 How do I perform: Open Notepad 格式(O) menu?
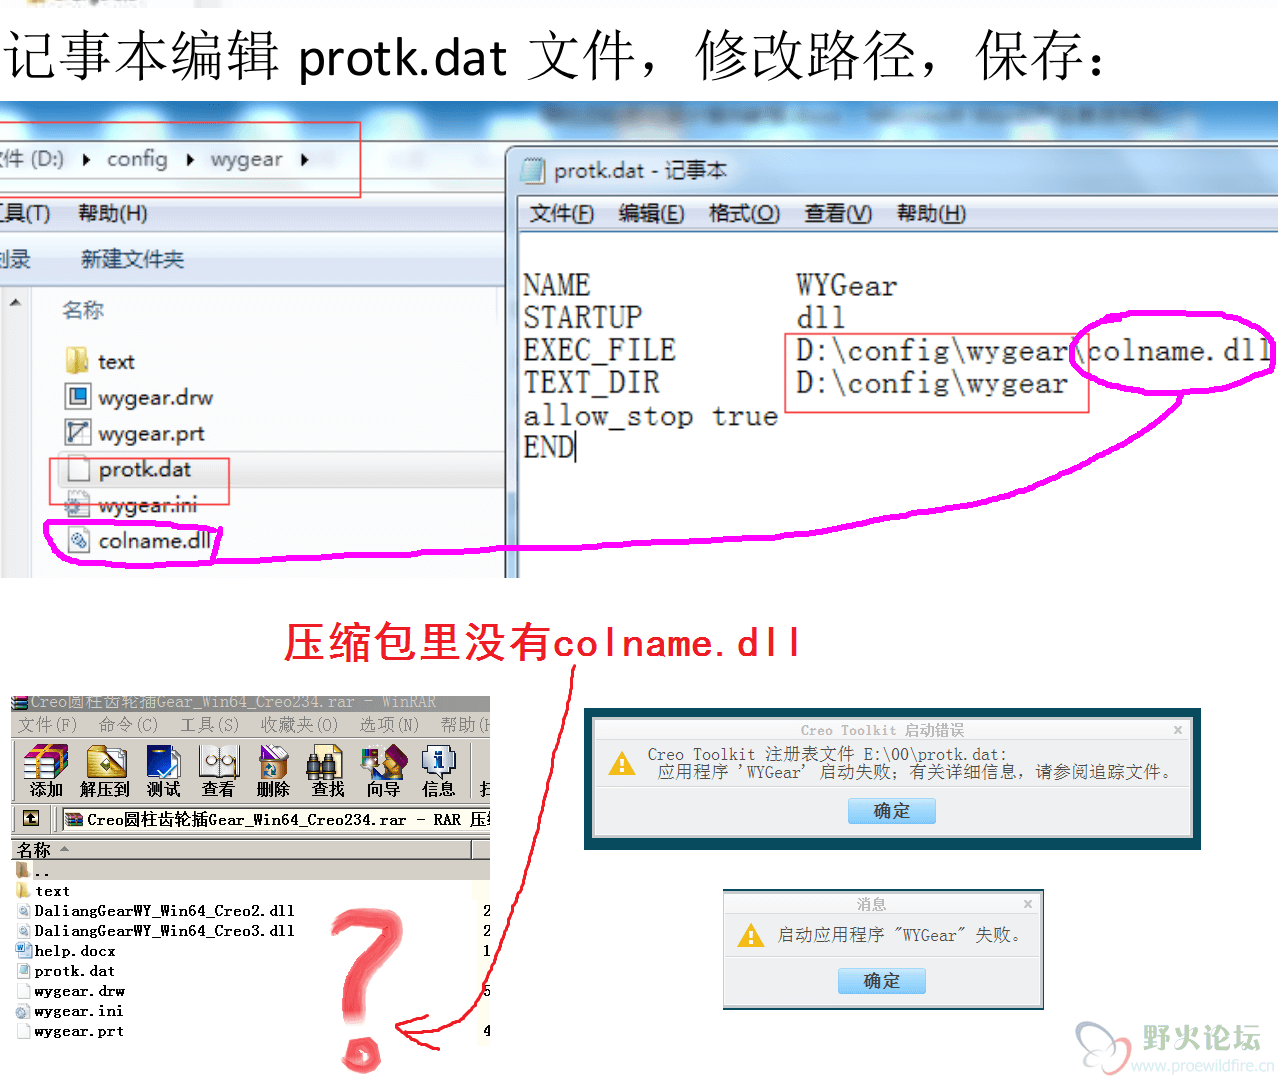point(744,214)
